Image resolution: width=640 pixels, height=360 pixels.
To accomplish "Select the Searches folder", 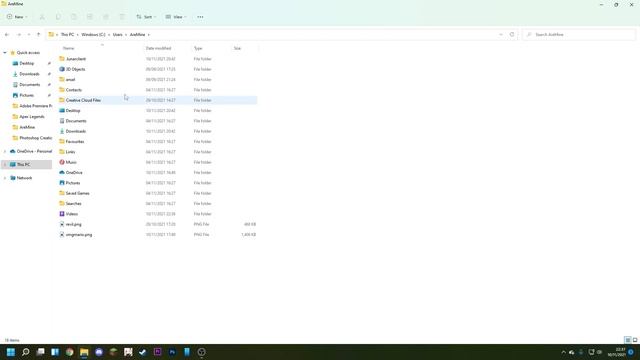I will click(x=73, y=204).
